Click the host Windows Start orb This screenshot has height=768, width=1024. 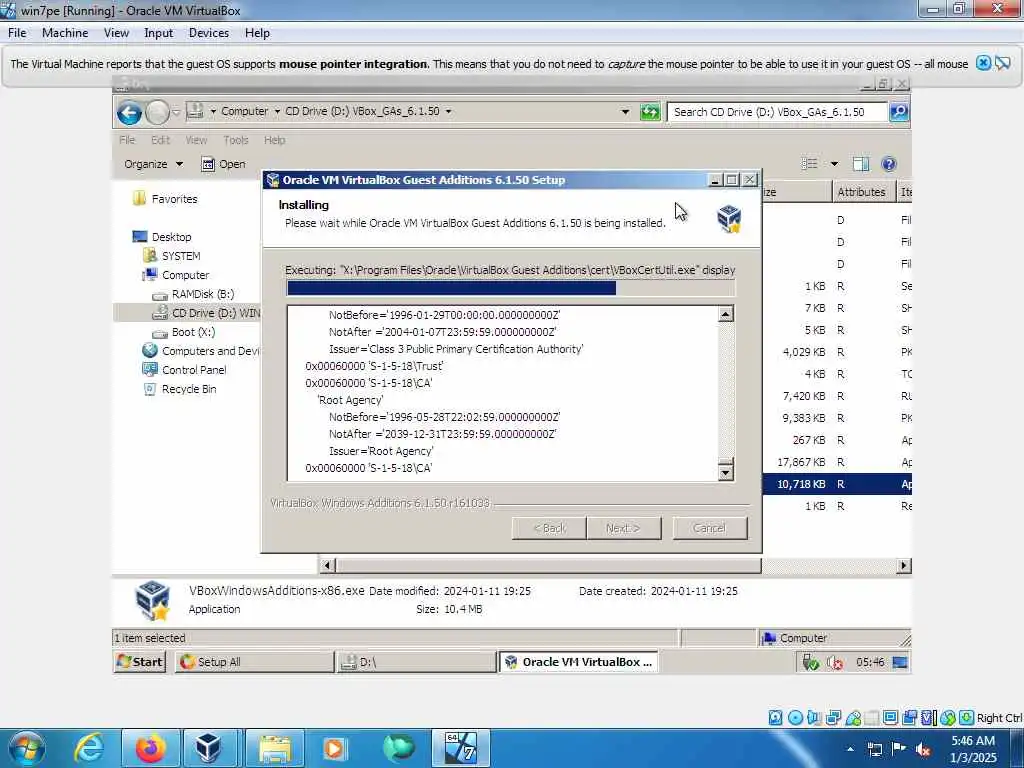pyautogui.click(x=26, y=748)
